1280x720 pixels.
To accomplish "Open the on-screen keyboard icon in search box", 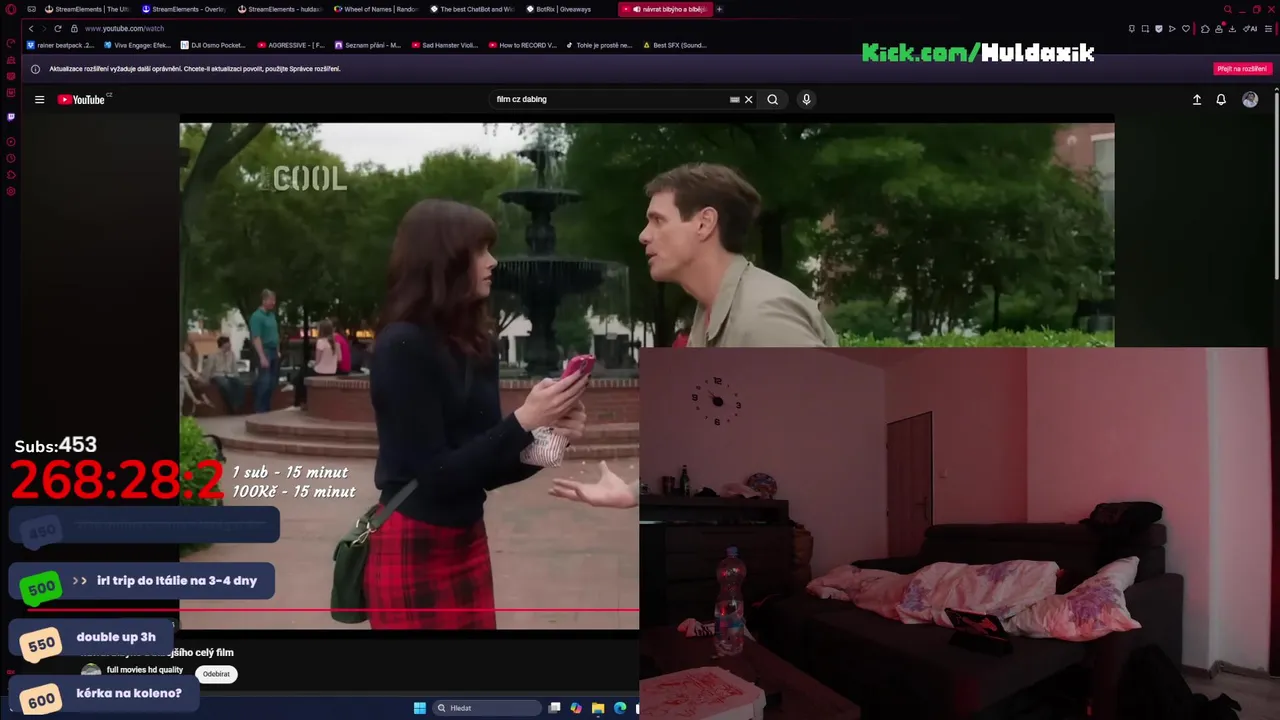I will coord(735,99).
